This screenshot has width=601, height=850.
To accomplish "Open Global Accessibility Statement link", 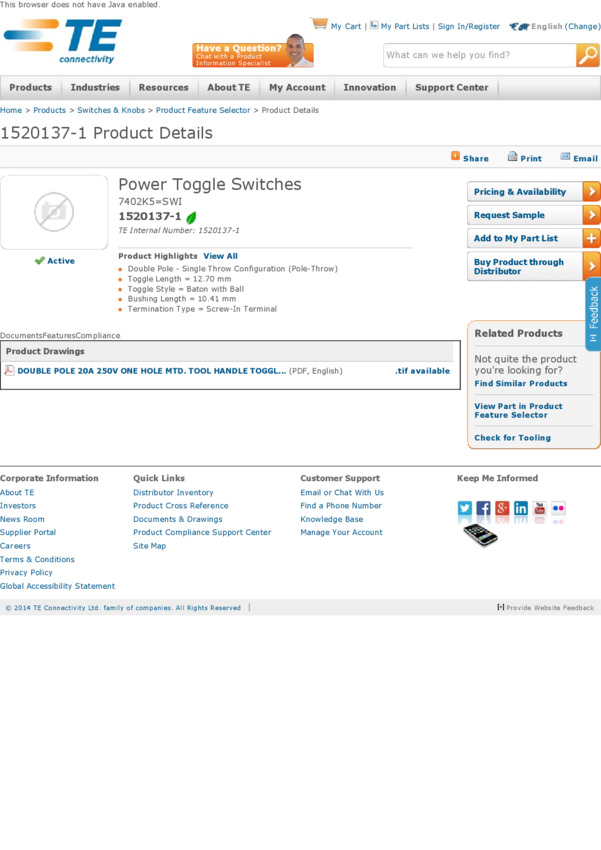I will point(57,586).
